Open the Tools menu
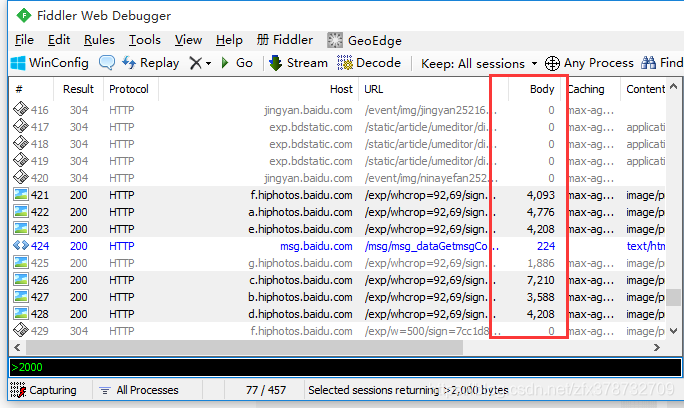 pyautogui.click(x=144, y=40)
